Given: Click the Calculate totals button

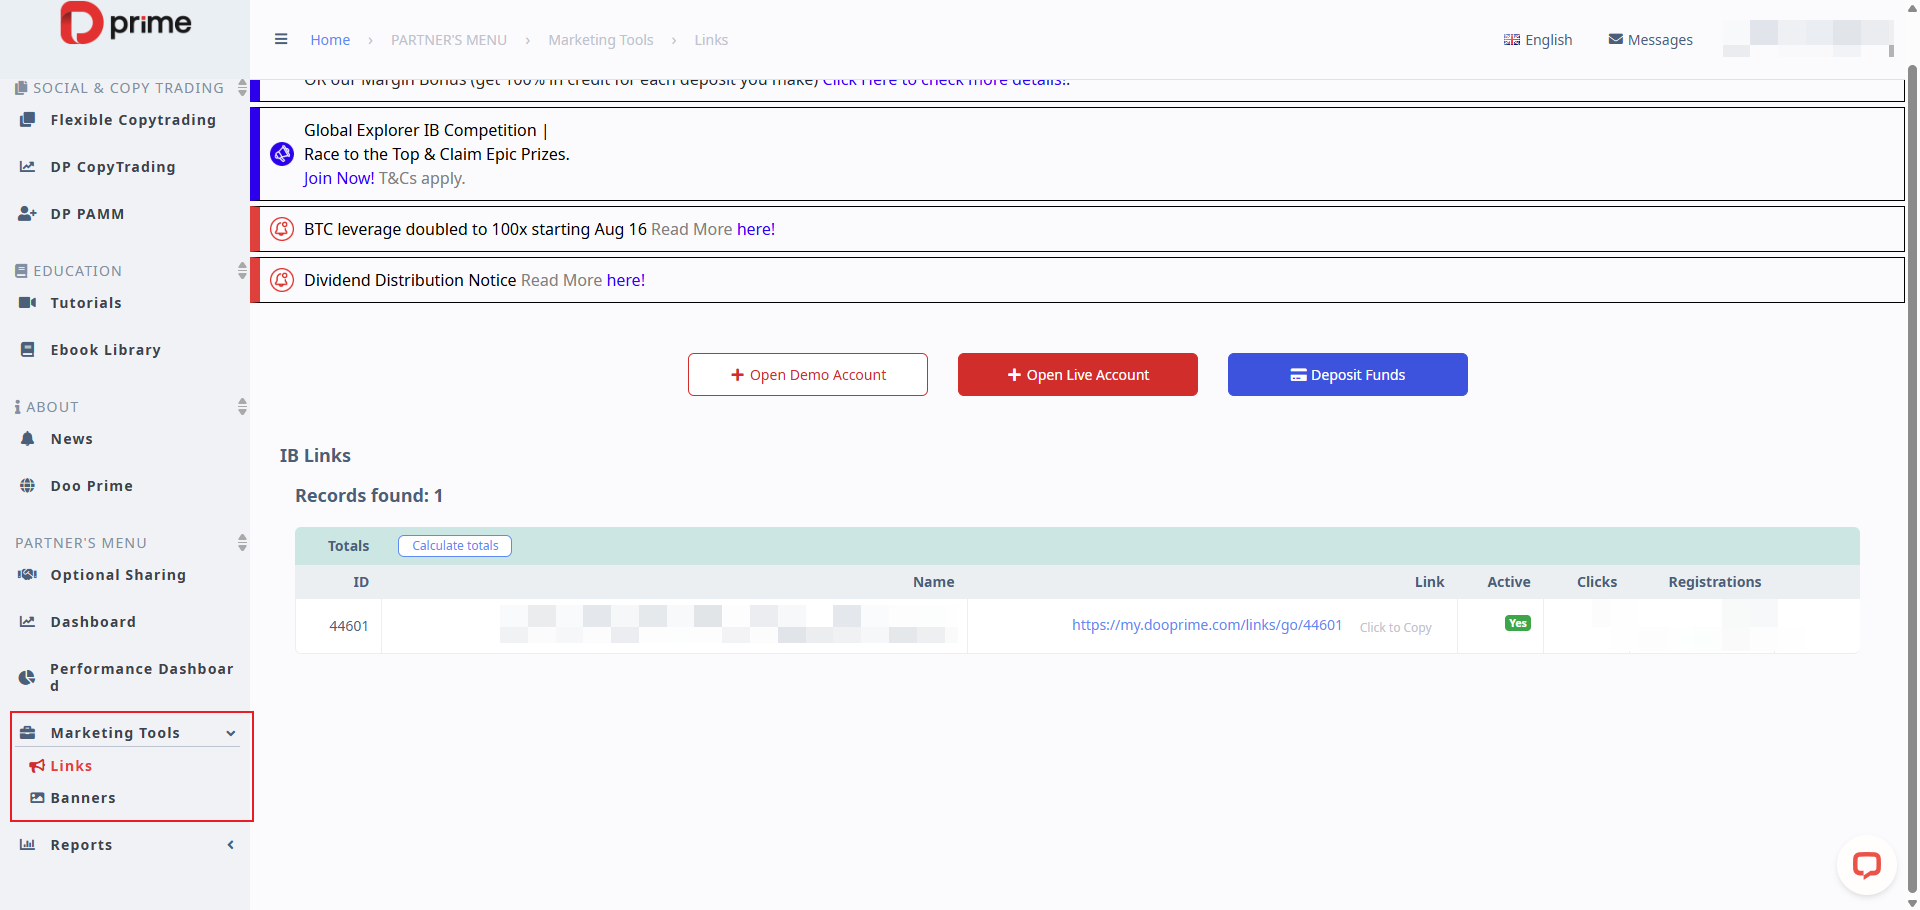Looking at the screenshot, I should [455, 546].
